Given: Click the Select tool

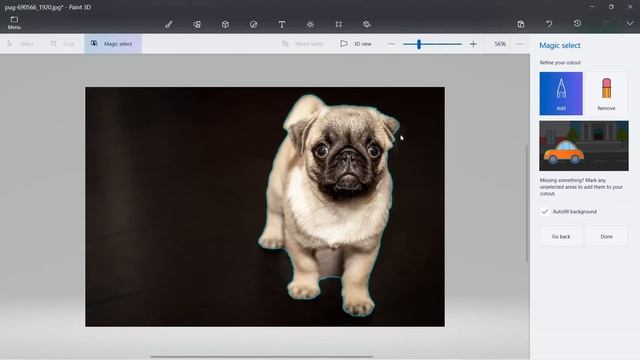Looking at the screenshot, I should point(20,44).
